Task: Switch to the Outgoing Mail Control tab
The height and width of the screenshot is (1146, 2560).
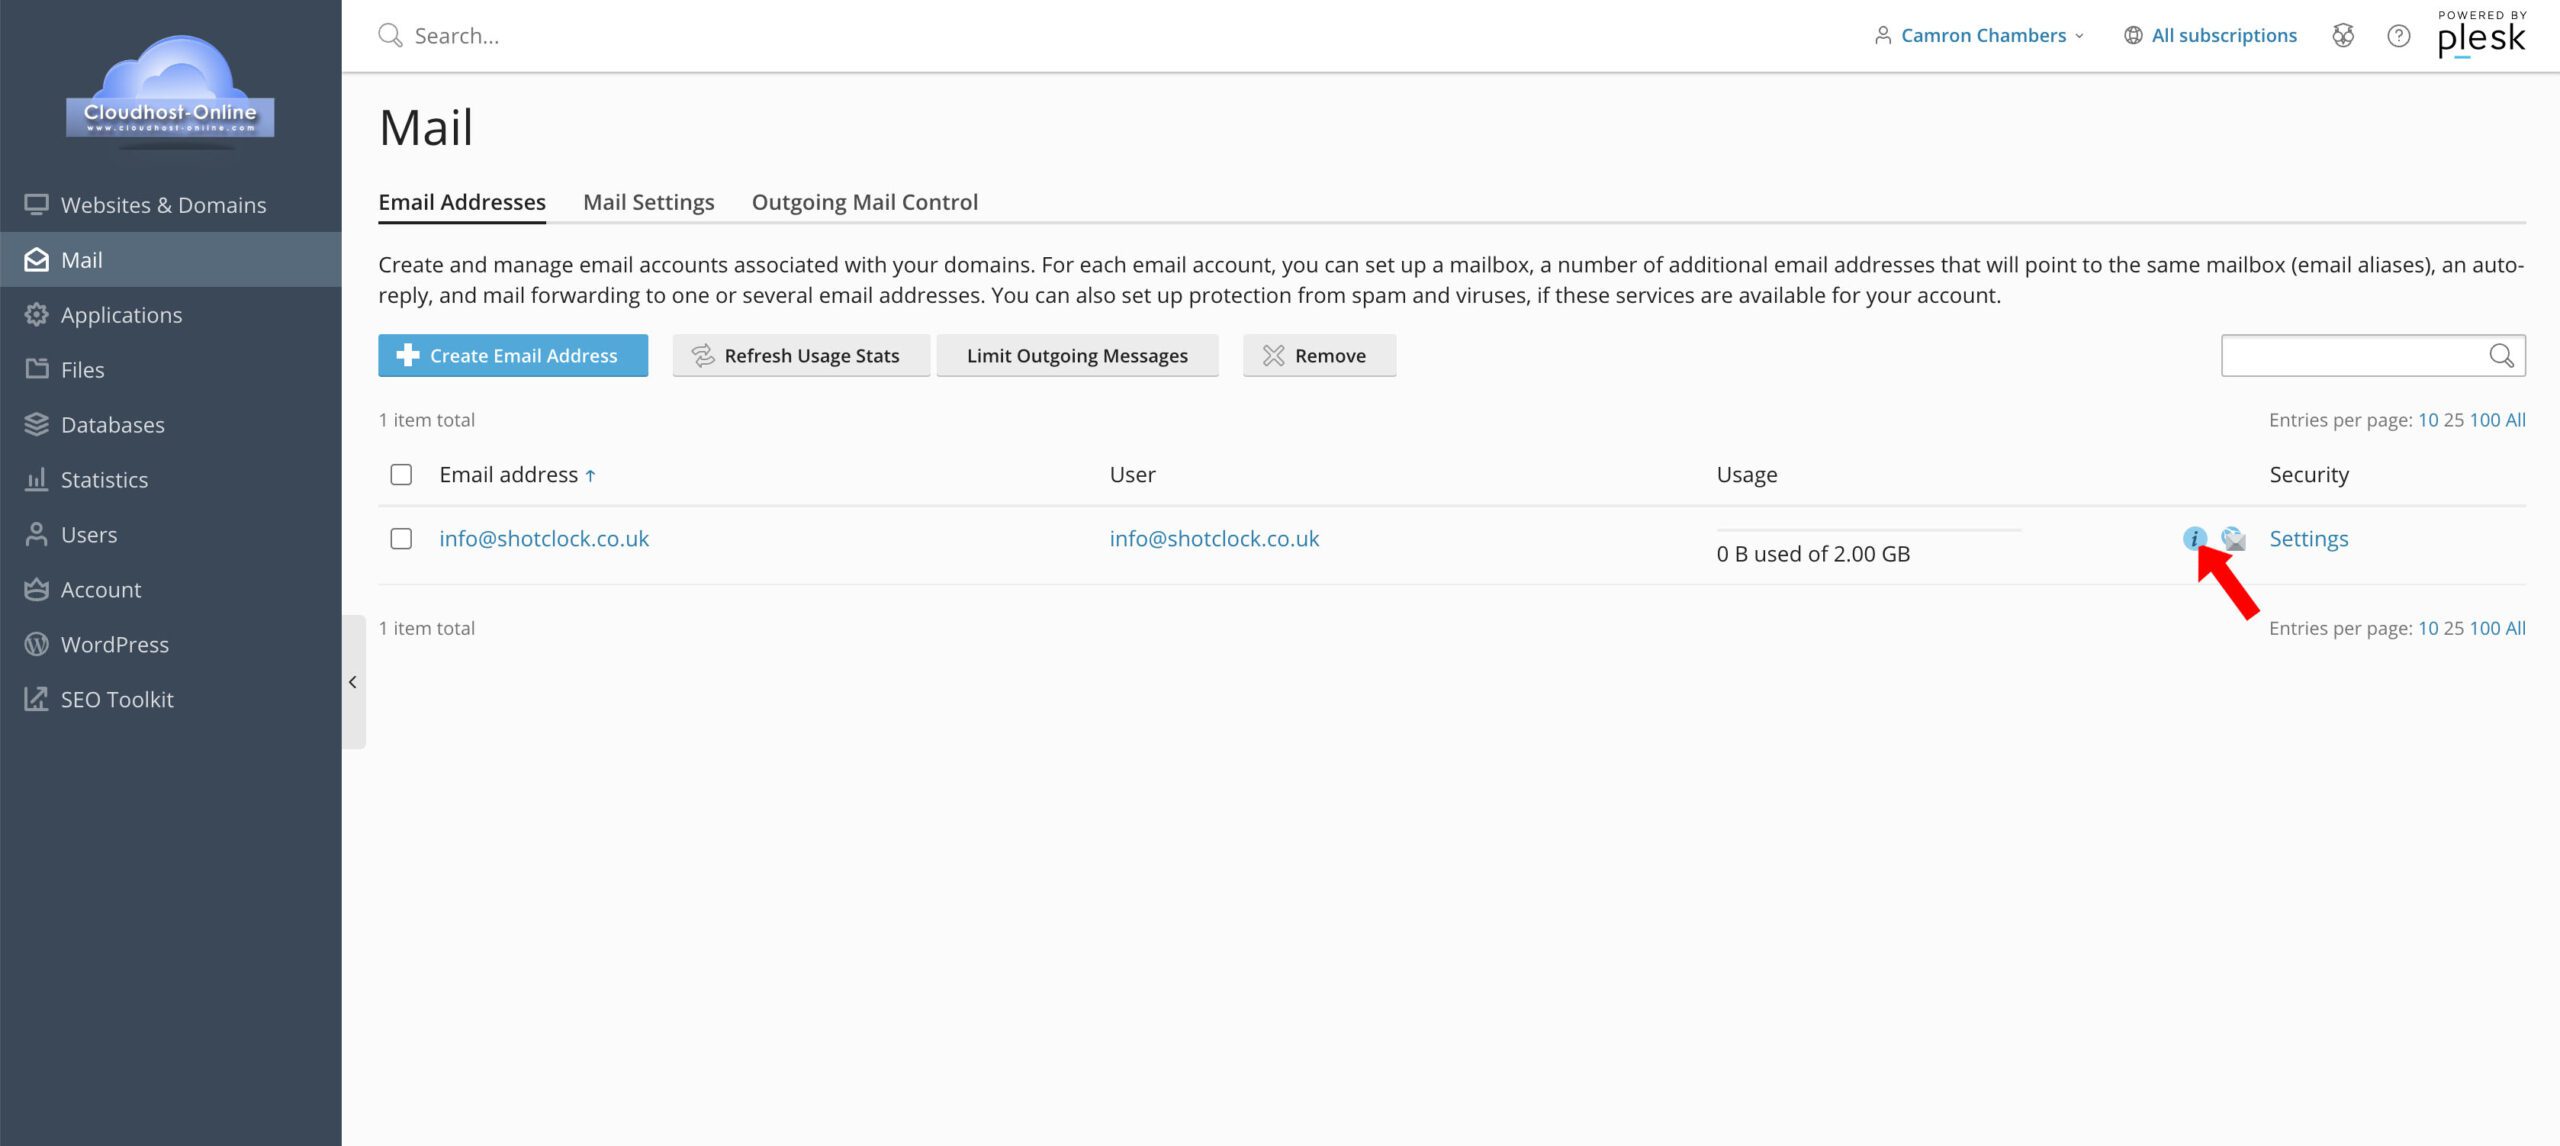Action: click(x=864, y=201)
